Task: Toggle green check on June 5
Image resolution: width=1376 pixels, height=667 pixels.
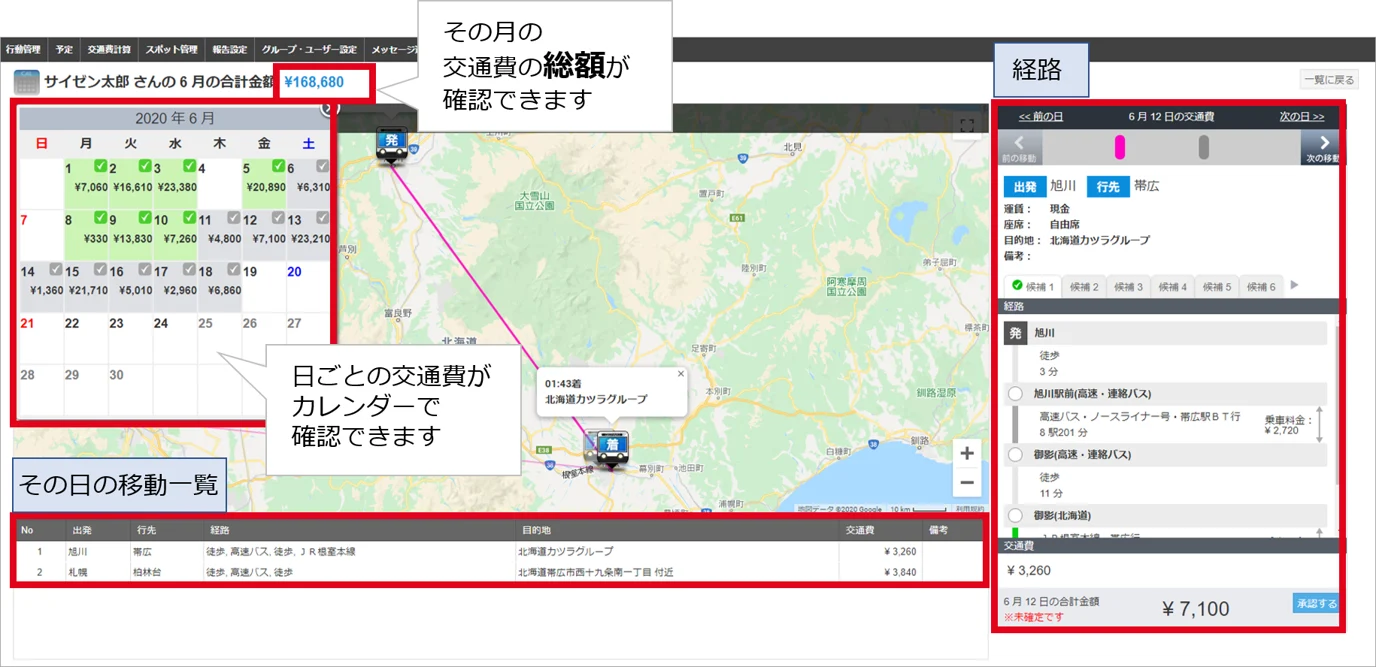Action: [278, 166]
